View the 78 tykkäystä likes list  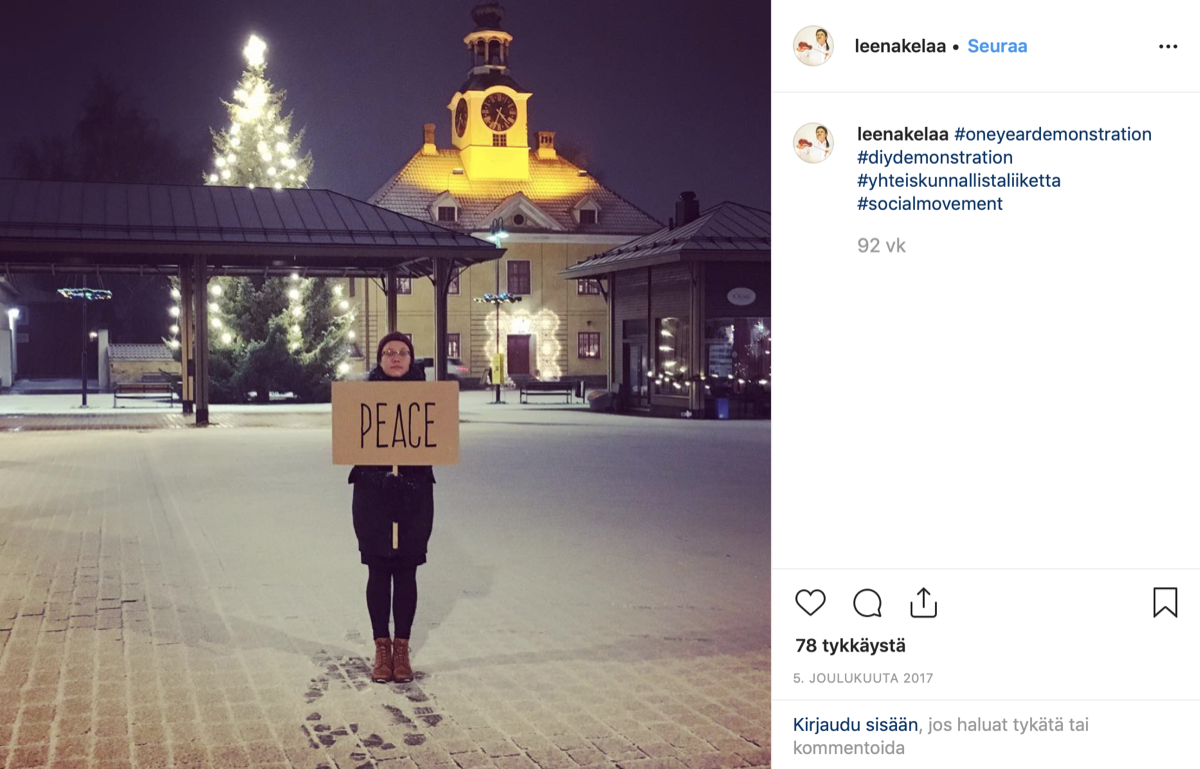point(851,646)
